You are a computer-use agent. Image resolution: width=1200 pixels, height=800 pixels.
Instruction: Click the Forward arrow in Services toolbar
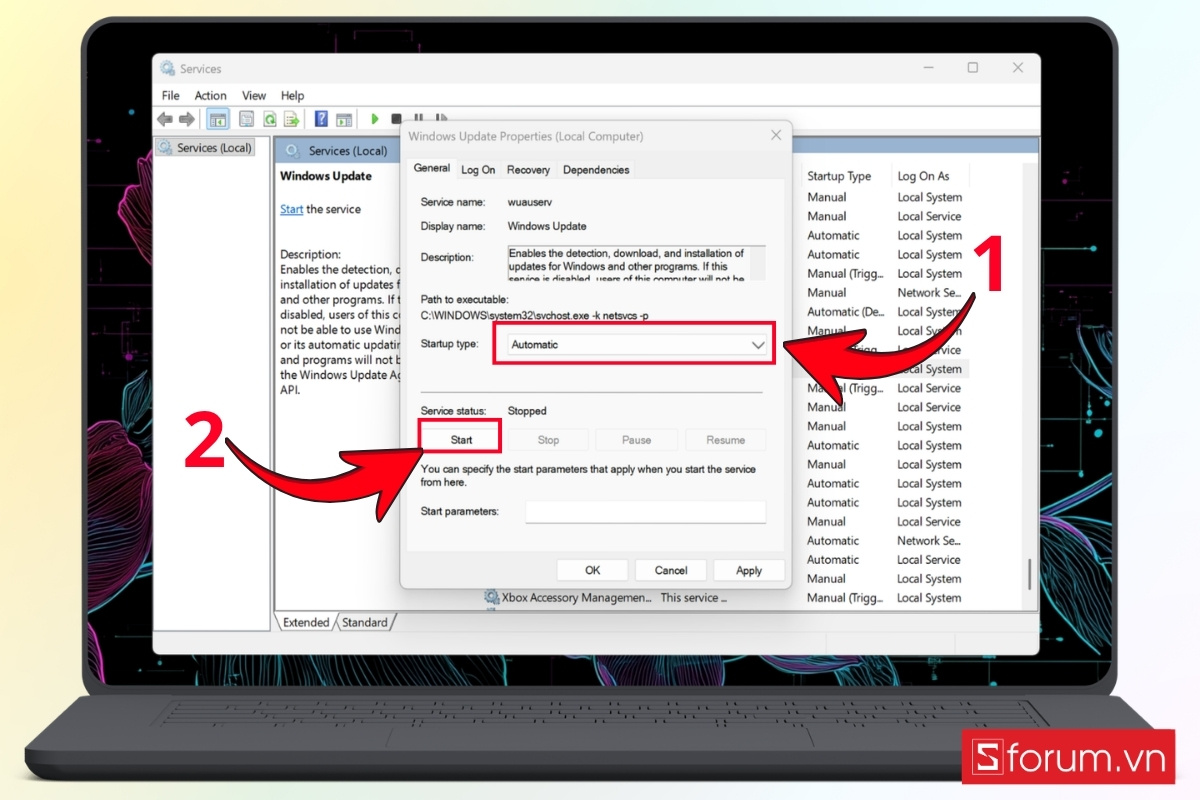186,119
